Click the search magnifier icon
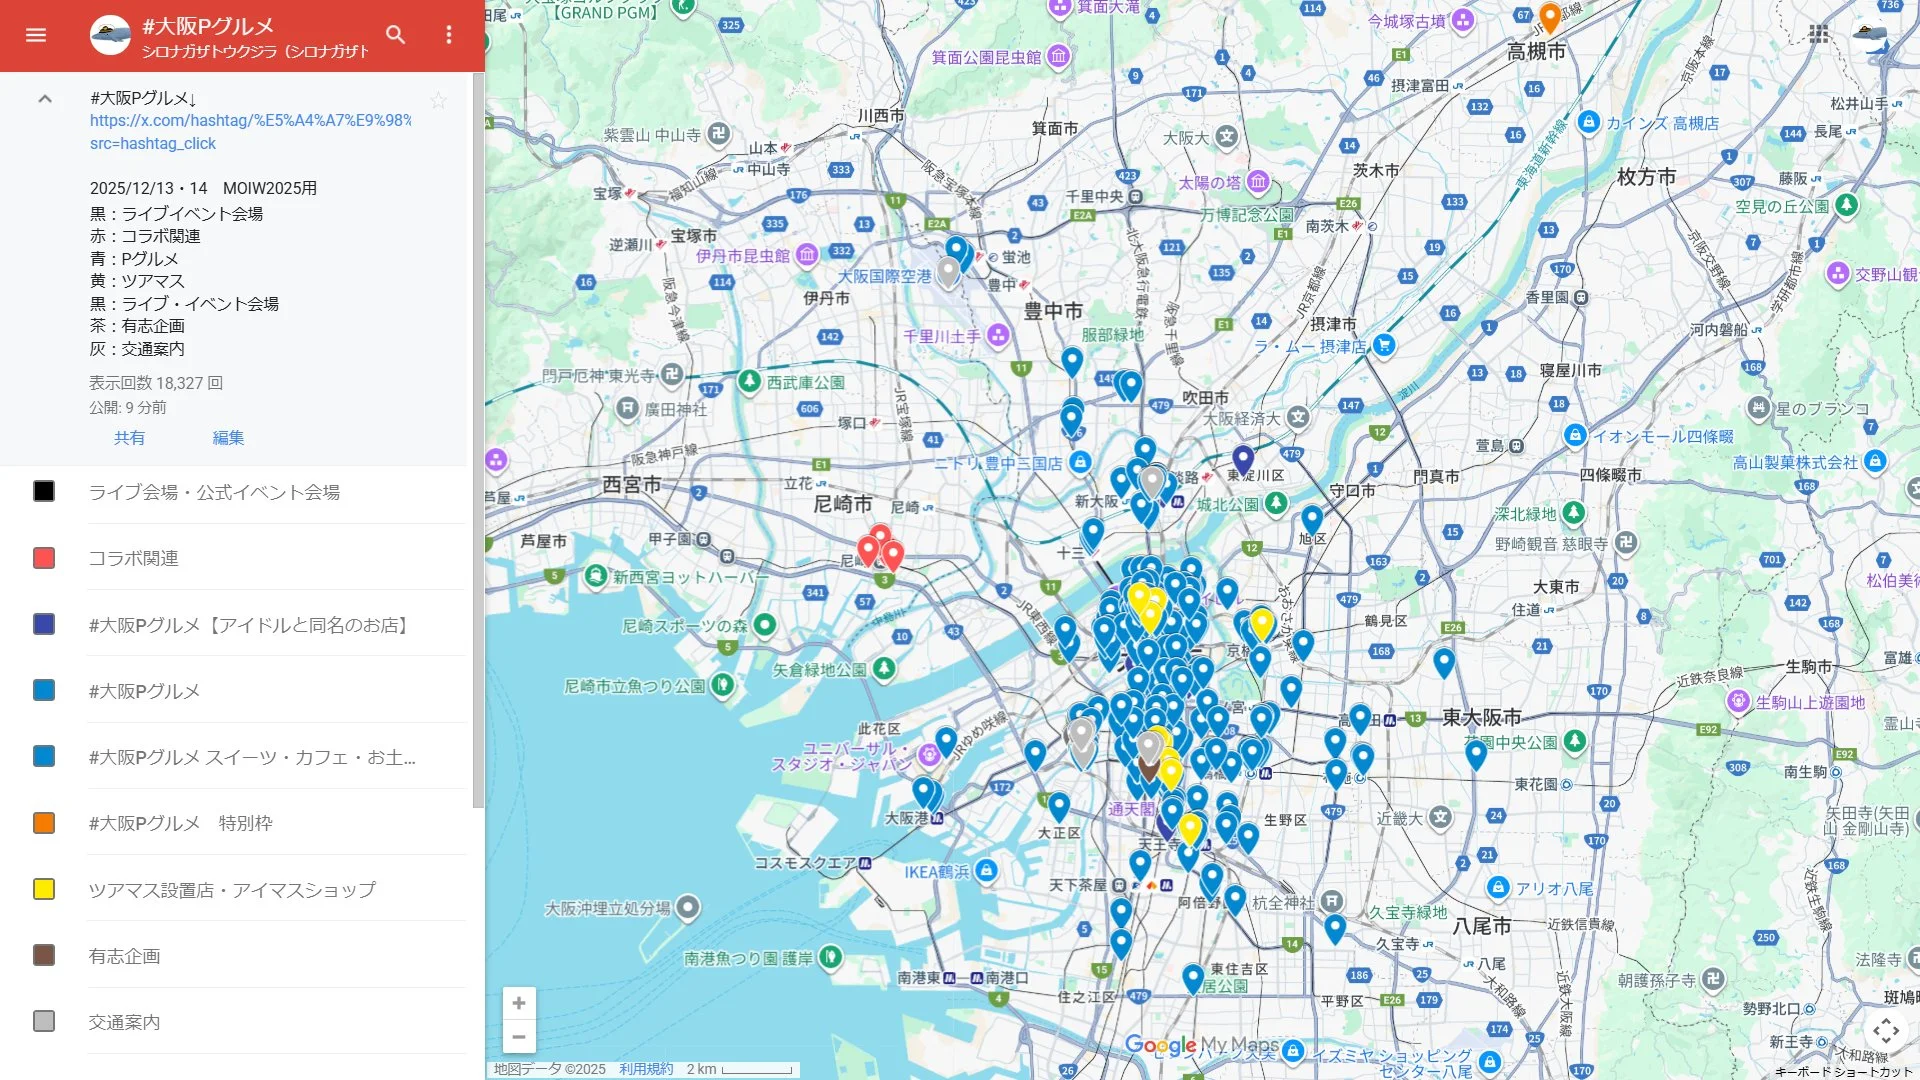Screen dimensions: 1920x1080 coord(396,35)
